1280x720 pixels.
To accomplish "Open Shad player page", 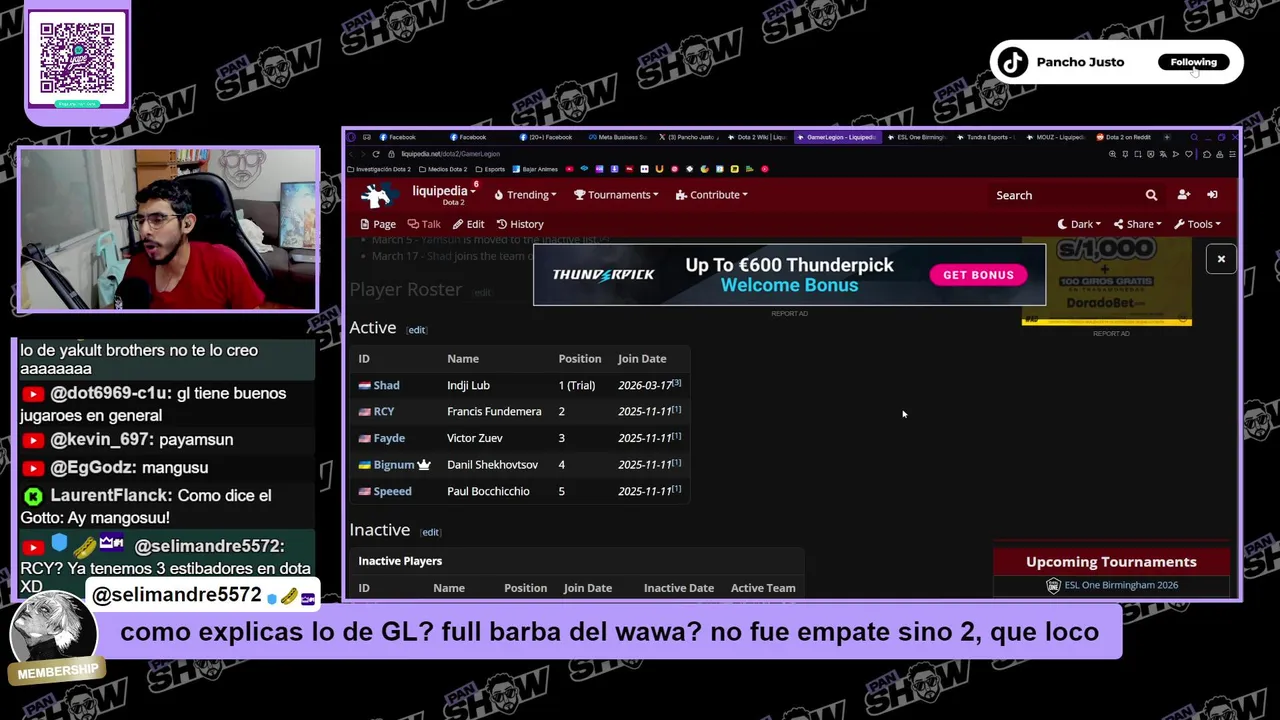I will pyautogui.click(x=386, y=385).
